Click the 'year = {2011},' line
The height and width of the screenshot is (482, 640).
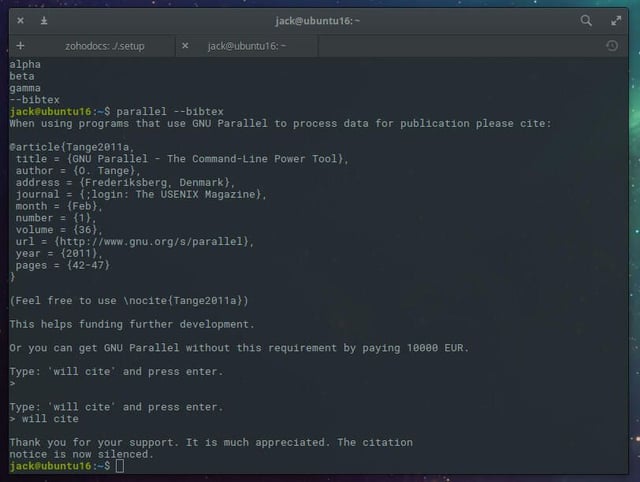click(59, 253)
